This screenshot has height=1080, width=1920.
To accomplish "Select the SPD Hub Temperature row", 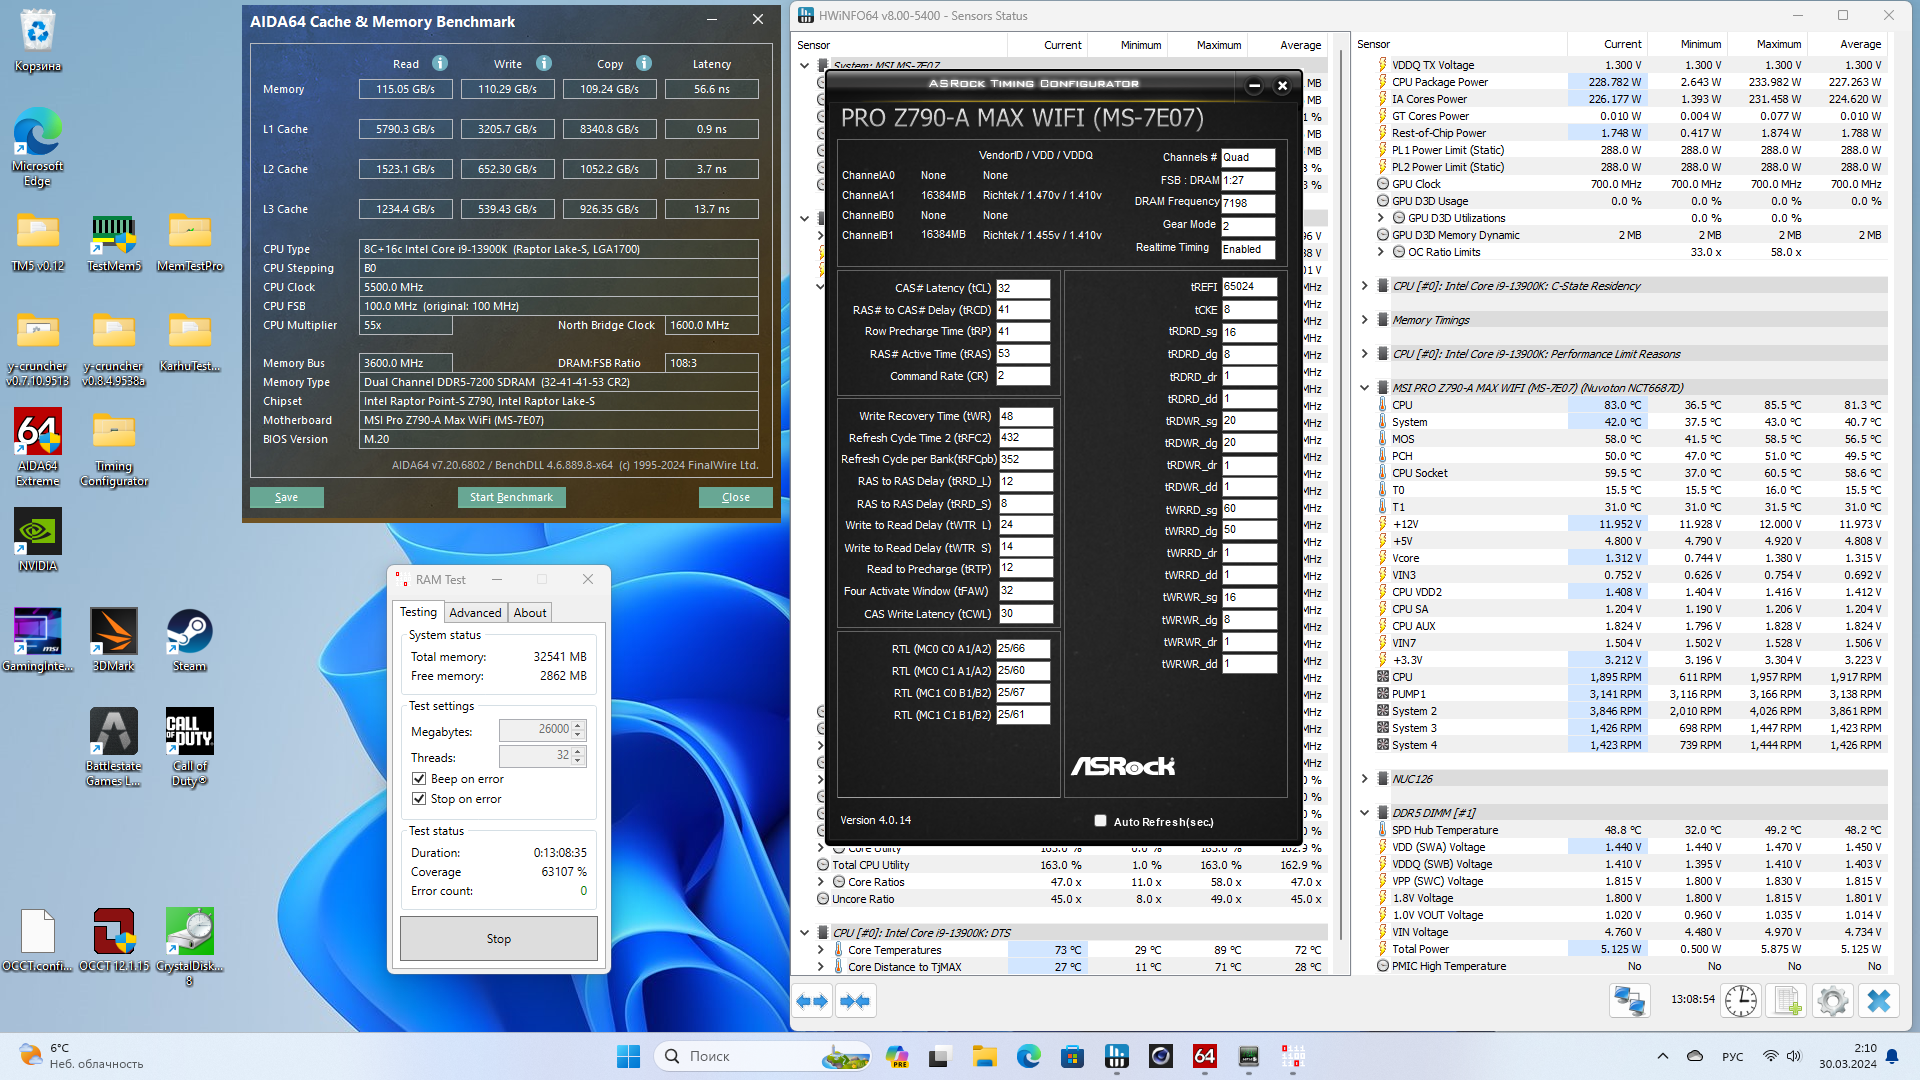I will pos(1632,830).
